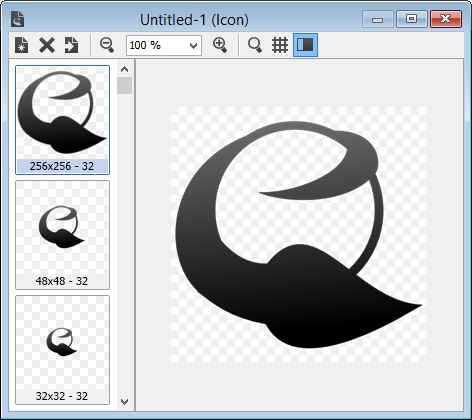Viewport: 472px width, 420px height.
Task: Click the scroll up arrow in formats list
Action: point(125,69)
